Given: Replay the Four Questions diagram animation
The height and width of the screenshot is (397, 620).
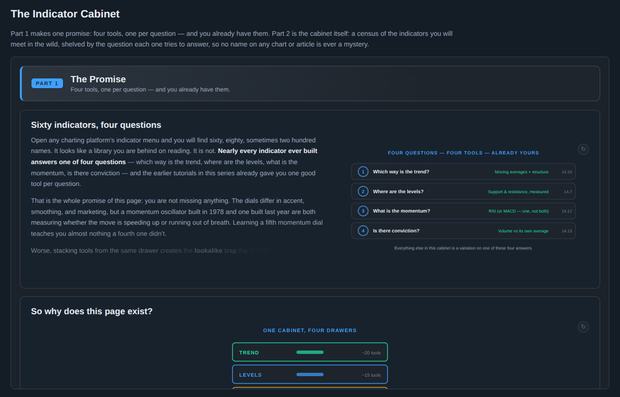Looking at the screenshot, I should [x=583, y=149].
